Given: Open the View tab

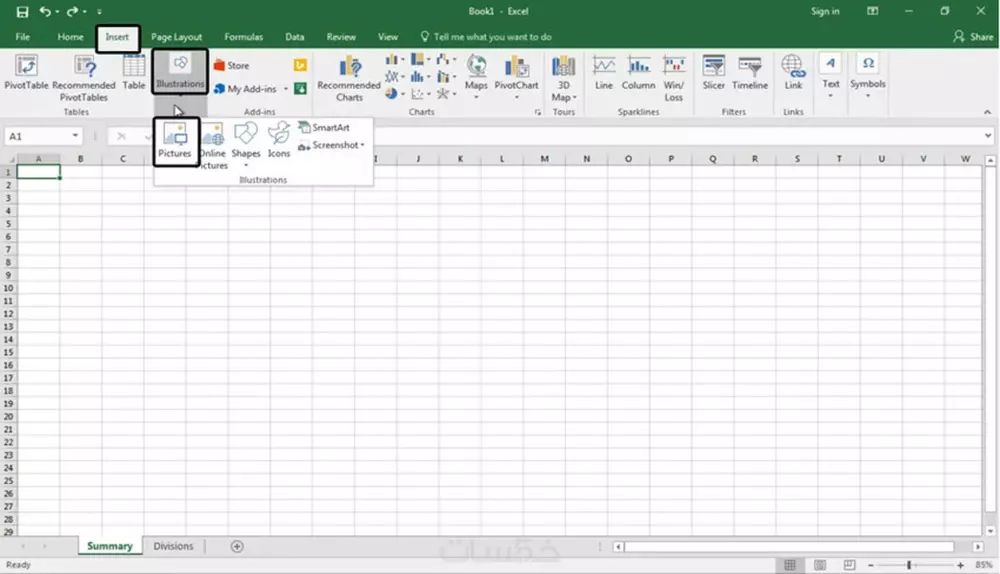Looking at the screenshot, I should [x=388, y=37].
